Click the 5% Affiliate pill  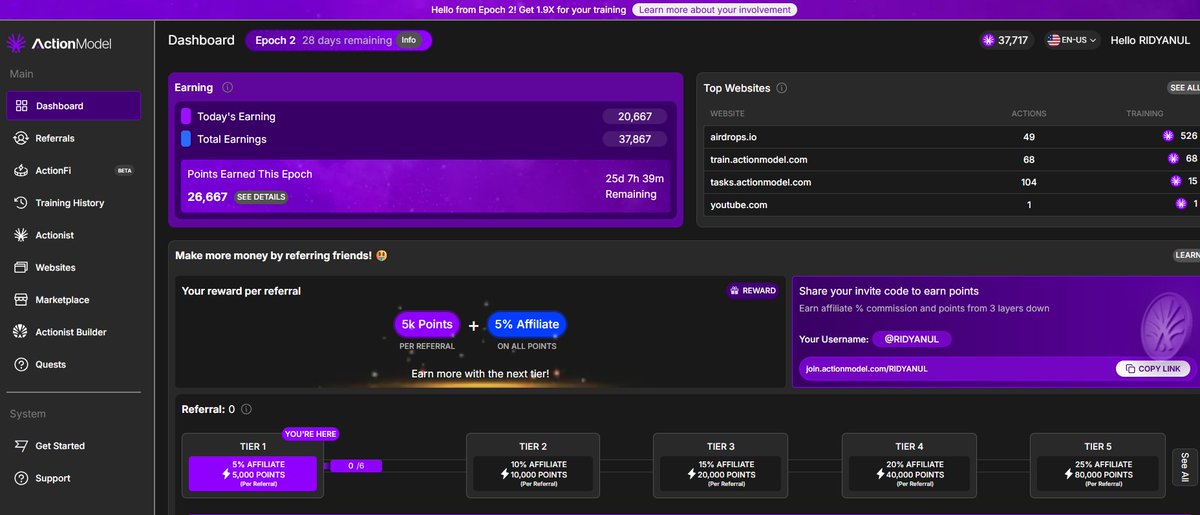tap(527, 324)
